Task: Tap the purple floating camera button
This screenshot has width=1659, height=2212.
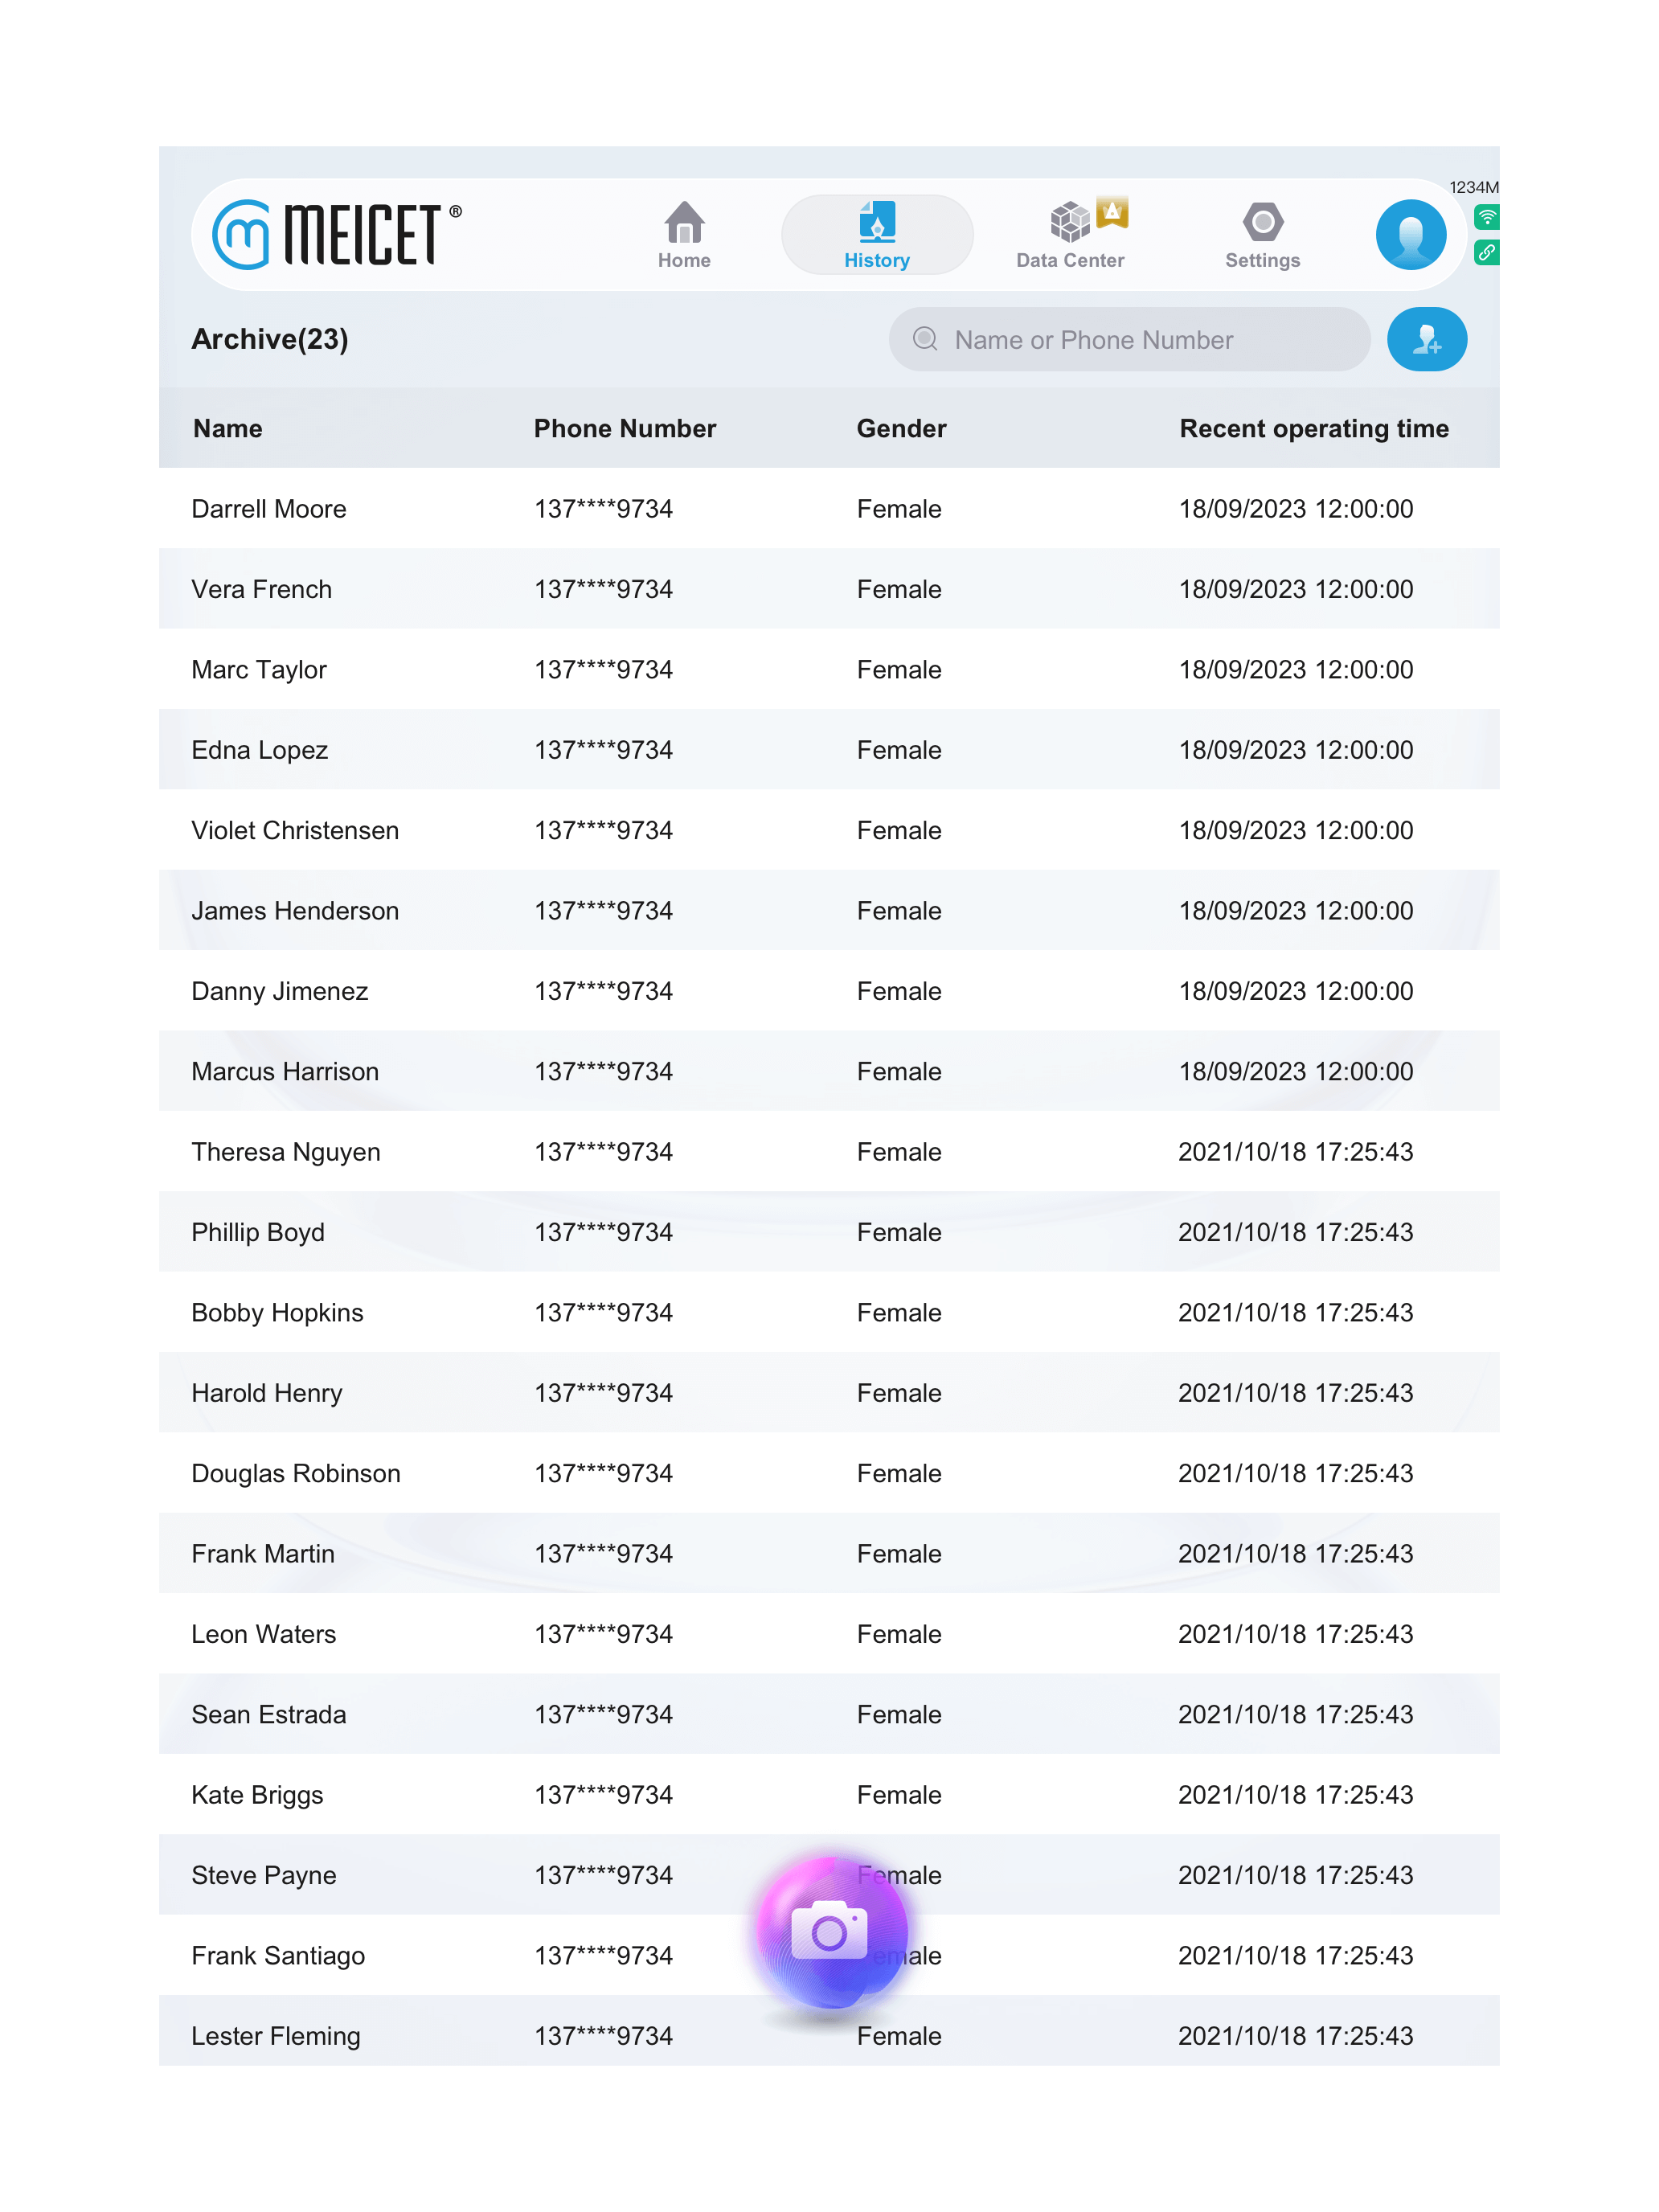Action: pyautogui.click(x=832, y=1931)
